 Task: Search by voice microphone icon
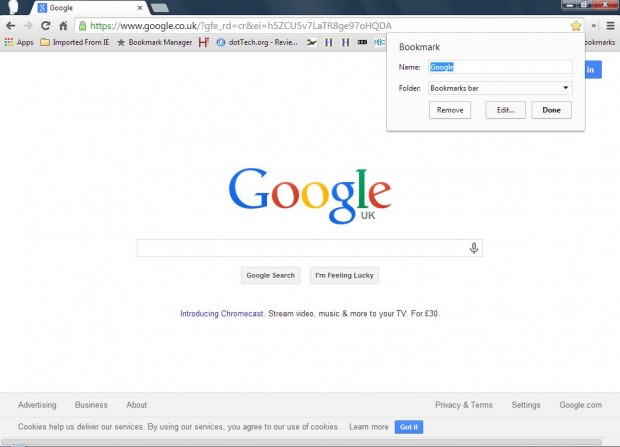[474, 248]
